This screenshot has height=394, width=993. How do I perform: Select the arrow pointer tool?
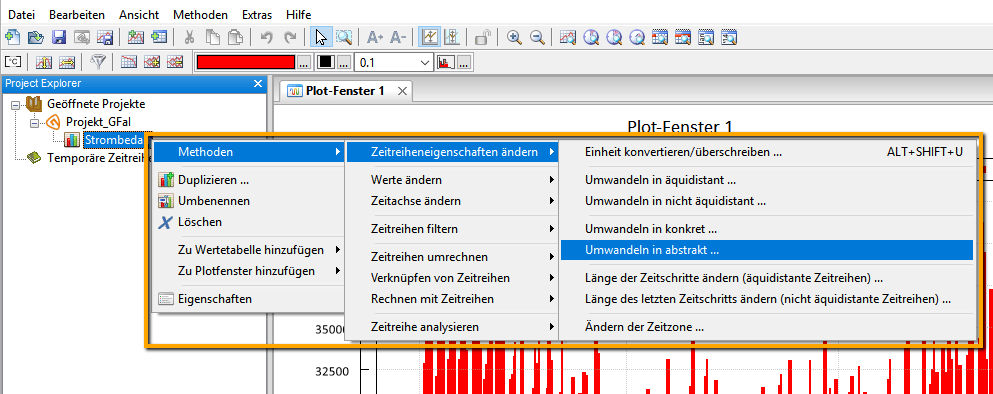pyautogui.click(x=321, y=37)
